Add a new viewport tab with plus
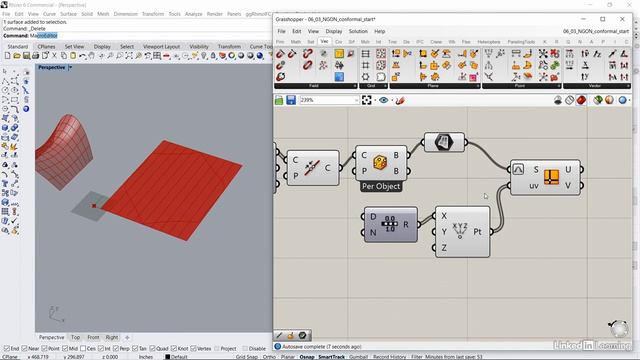The image size is (640, 360). tap(127, 337)
